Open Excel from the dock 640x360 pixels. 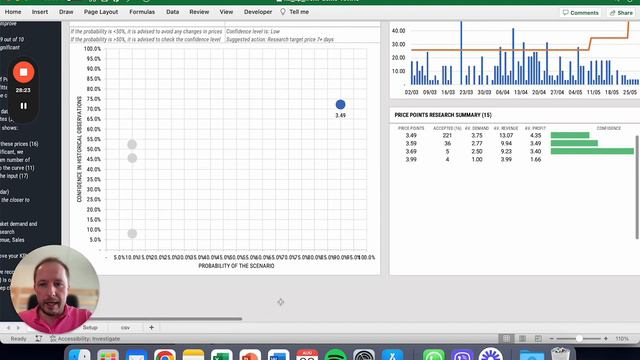click(x=222, y=355)
